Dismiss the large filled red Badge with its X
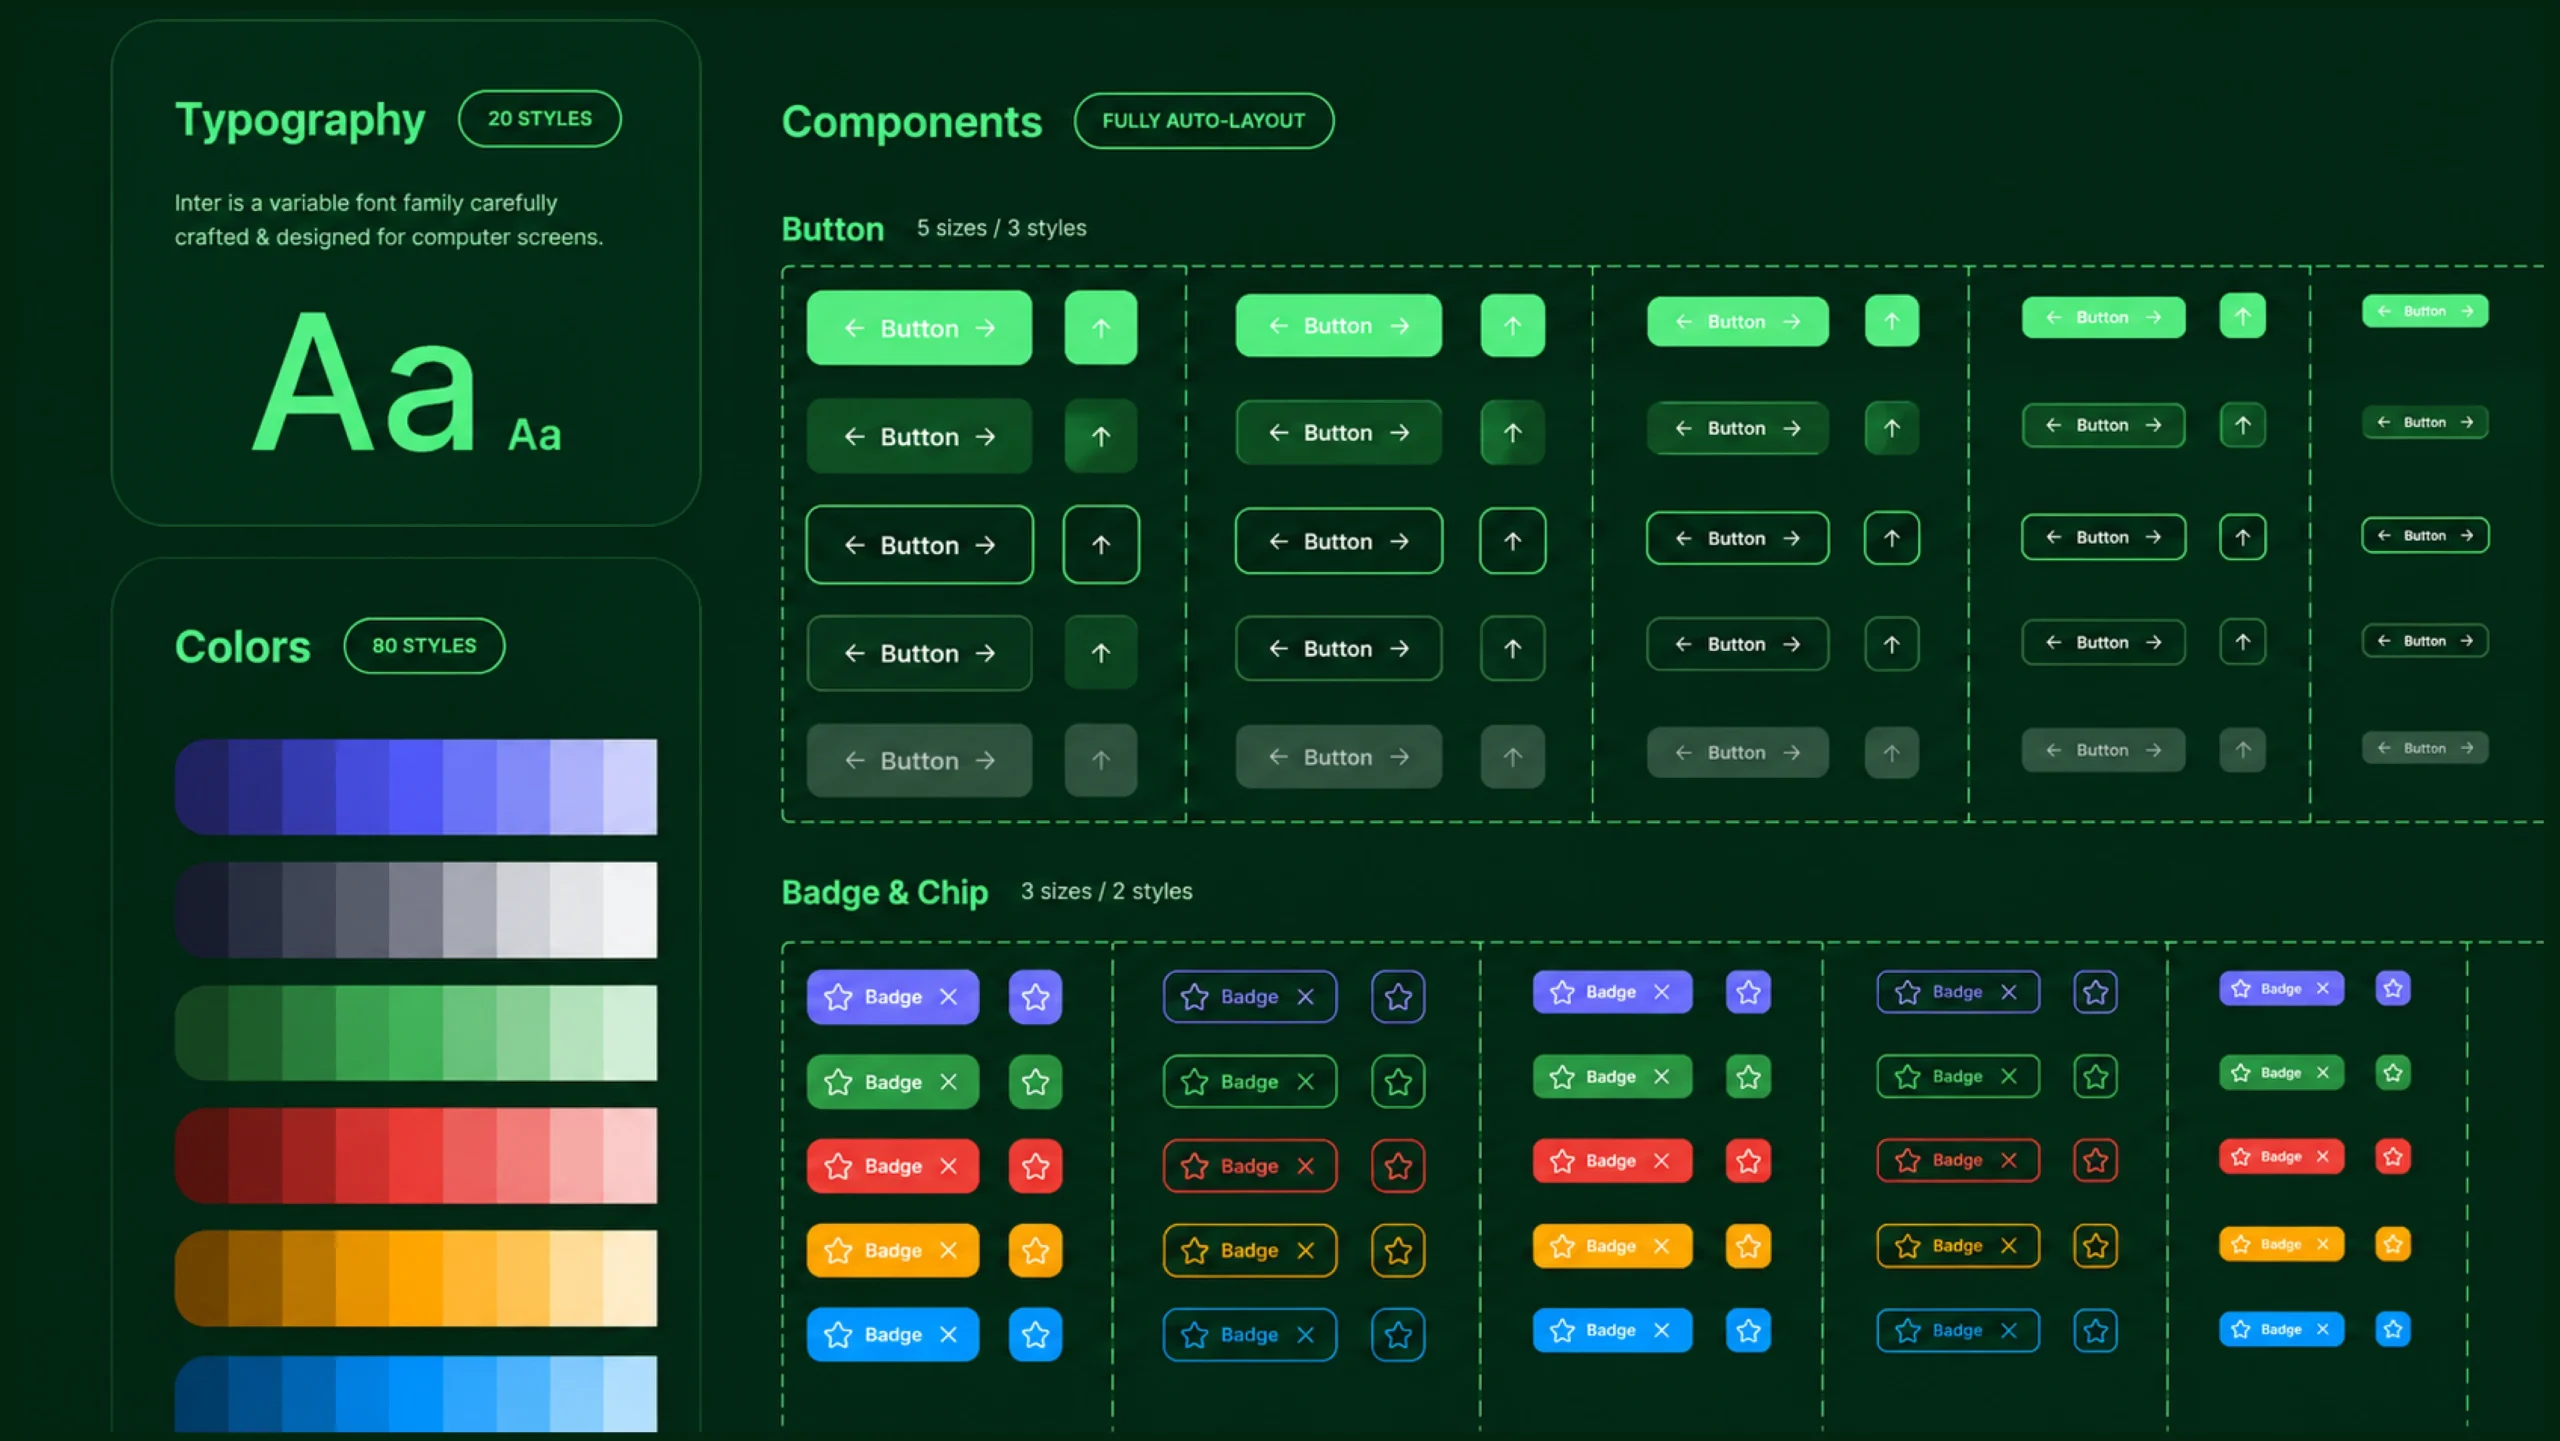 tap(948, 1165)
